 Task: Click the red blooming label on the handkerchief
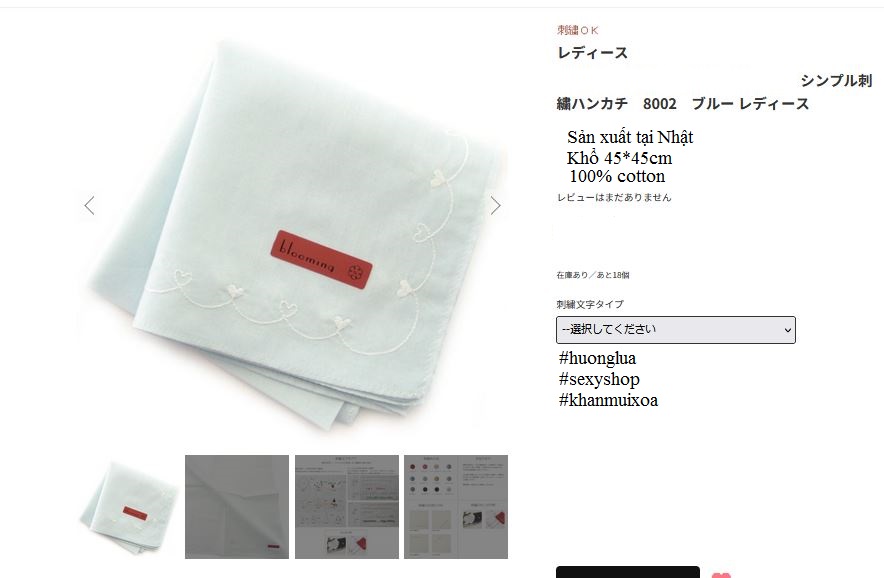(321, 259)
